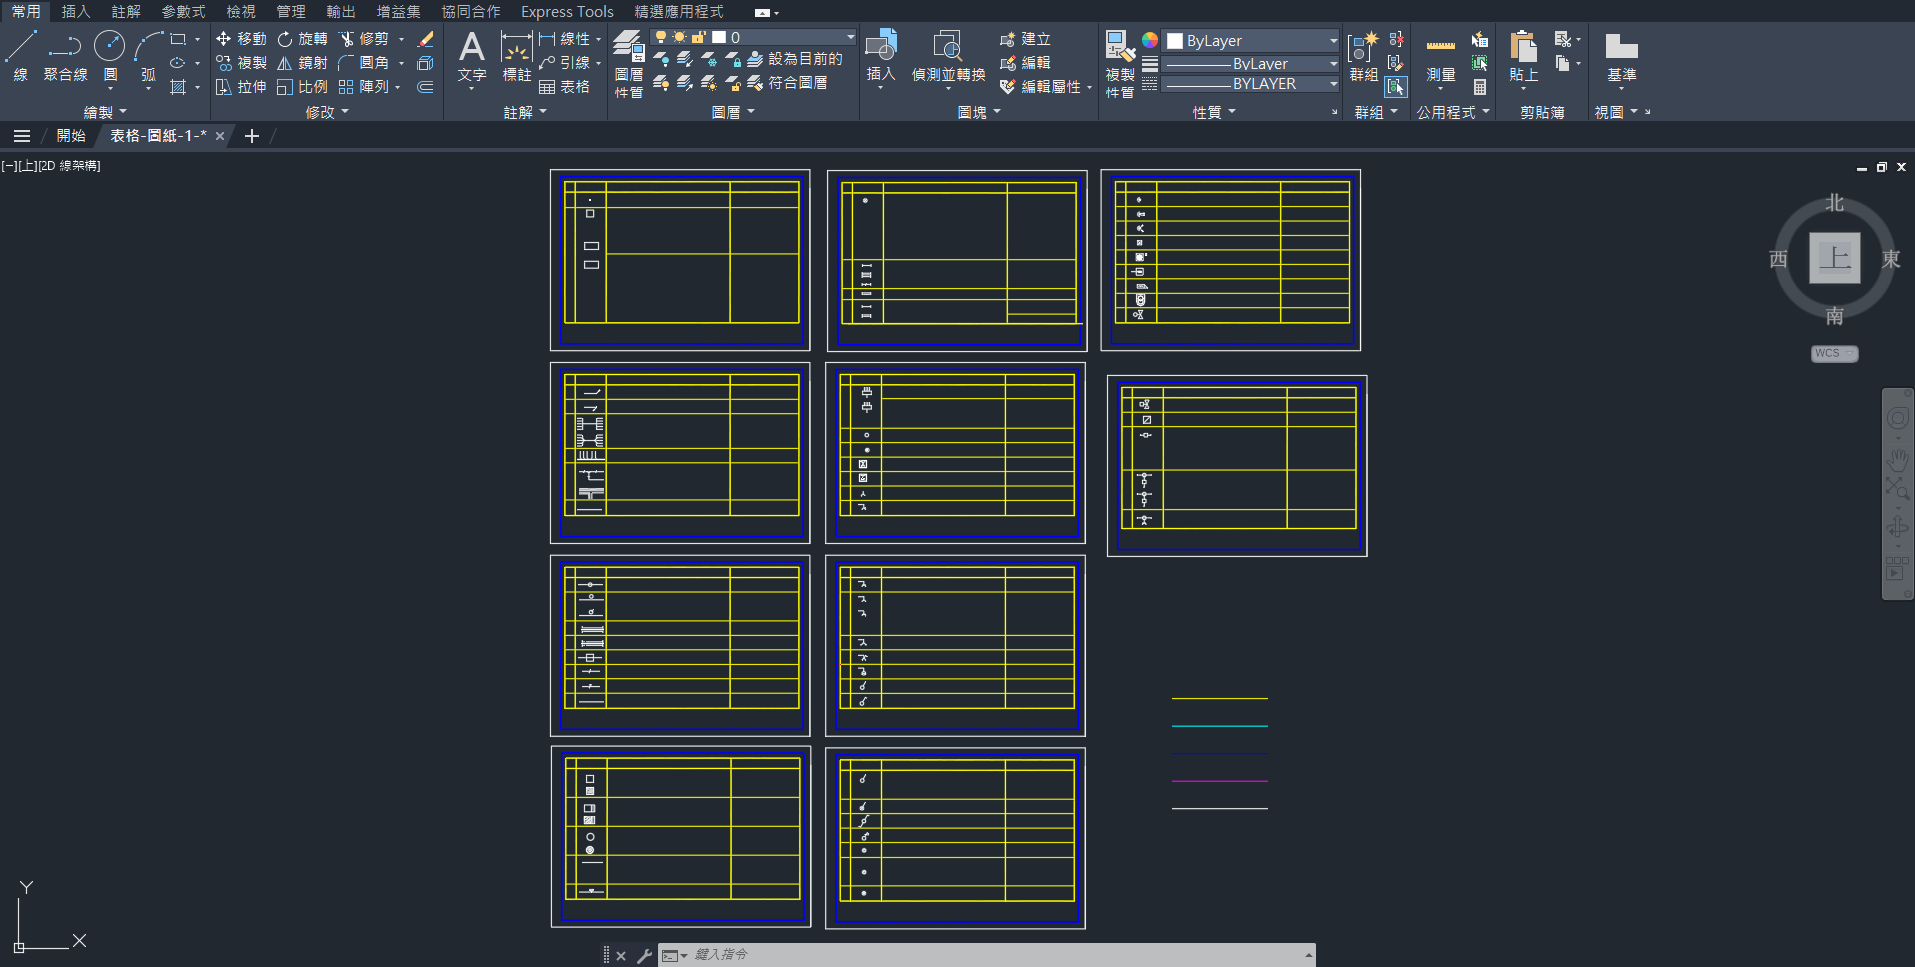The height and width of the screenshot is (967, 1915).
Task: Open the Express Tools ribbon tab
Action: 567,12
